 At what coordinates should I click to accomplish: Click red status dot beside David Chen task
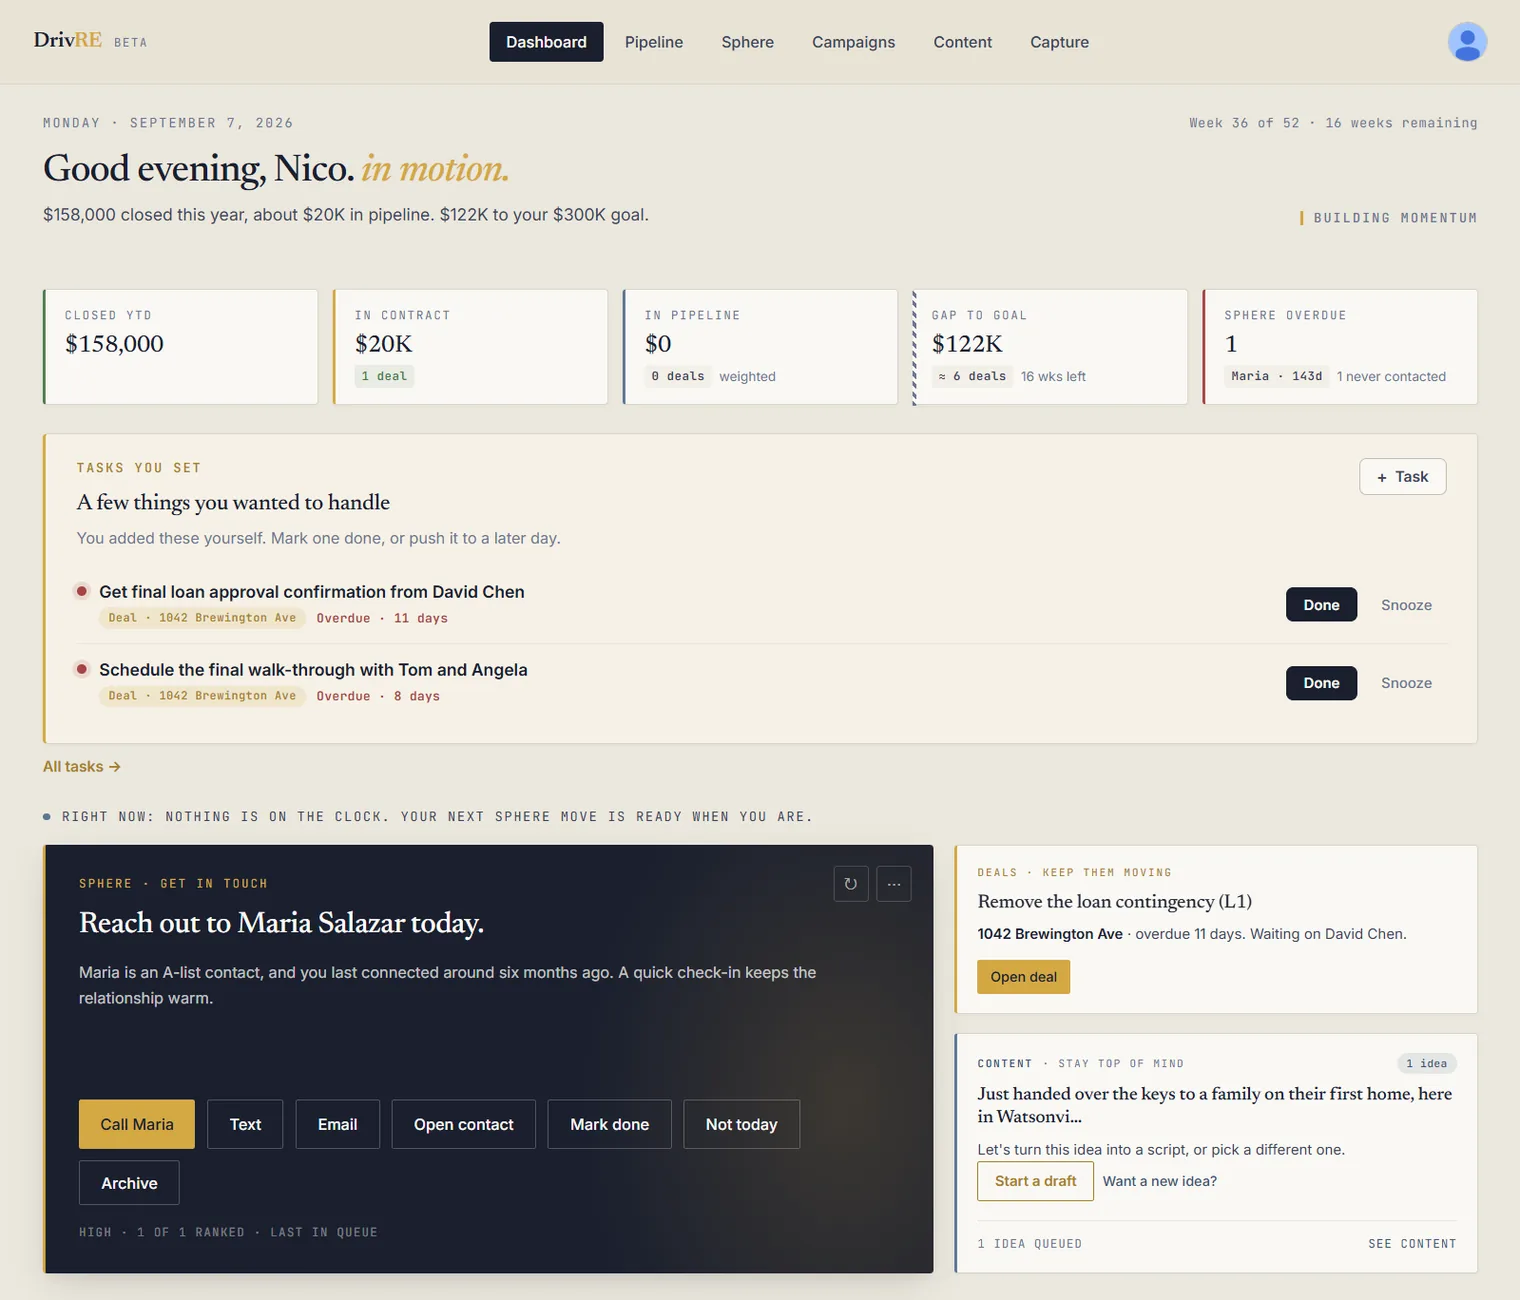coord(82,591)
